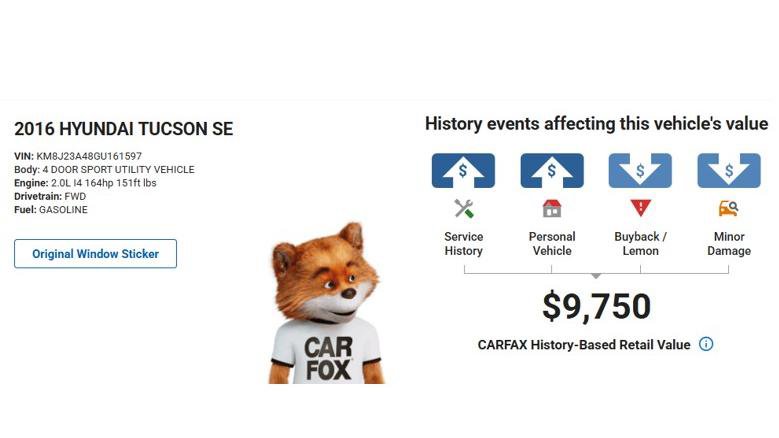Click the orange damaged car icon
Screen dimensions: 779x438
729,209
